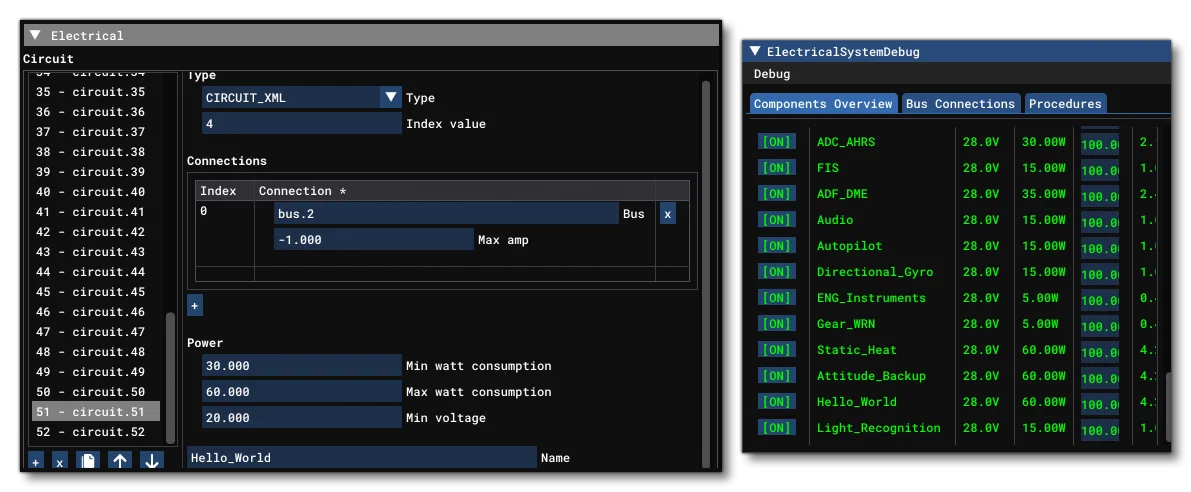The width and height of the screenshot is (1191, 492).
Task: Add a connection with plus under Connections table
Action: click(x=194, y=305)
